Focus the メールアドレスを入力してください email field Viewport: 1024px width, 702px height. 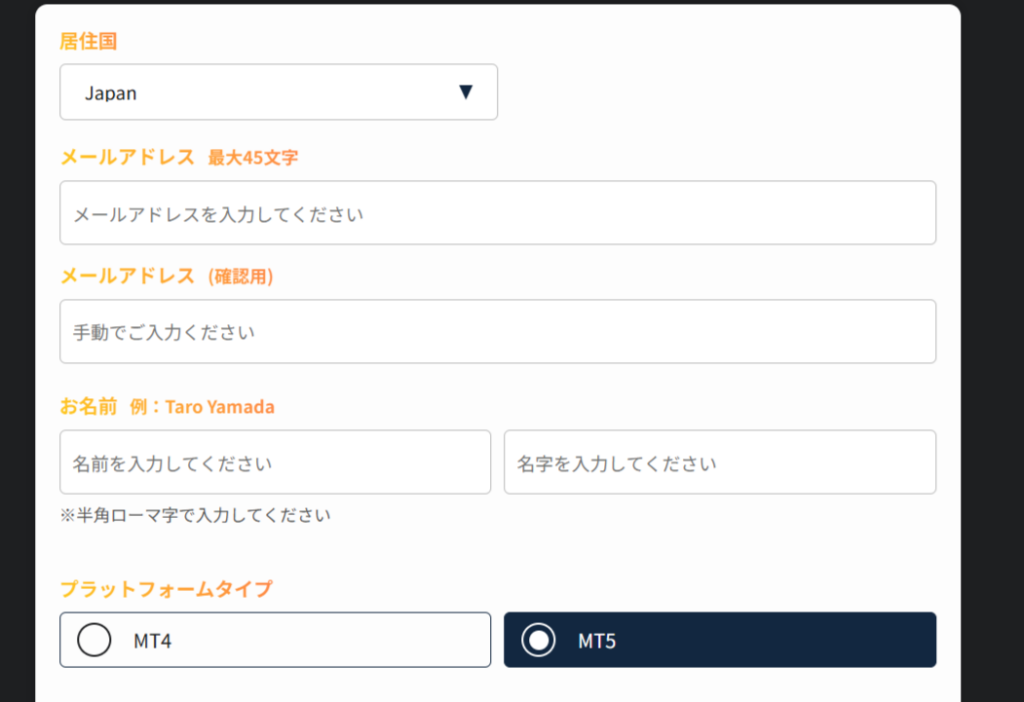498,213
